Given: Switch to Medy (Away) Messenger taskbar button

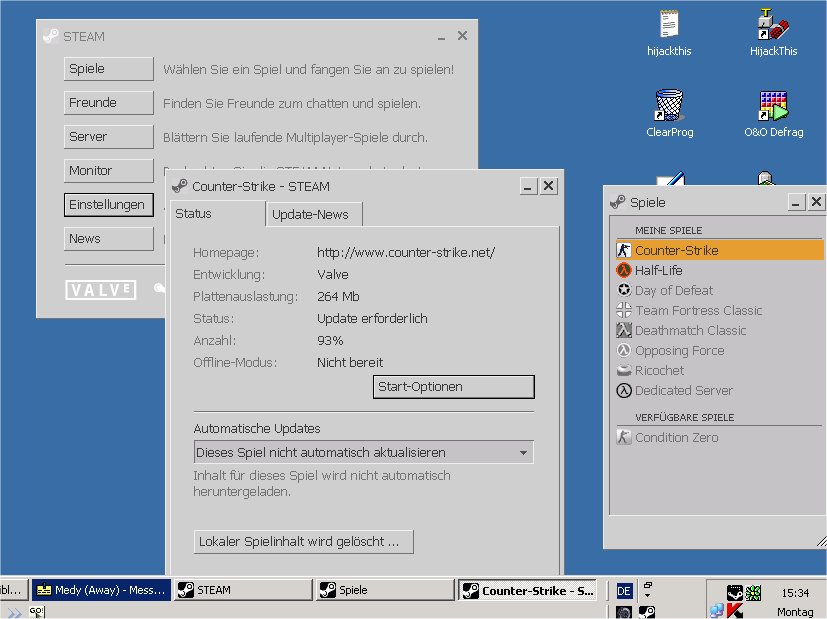Looking at the screenshot, I should [x=101, y=590].
